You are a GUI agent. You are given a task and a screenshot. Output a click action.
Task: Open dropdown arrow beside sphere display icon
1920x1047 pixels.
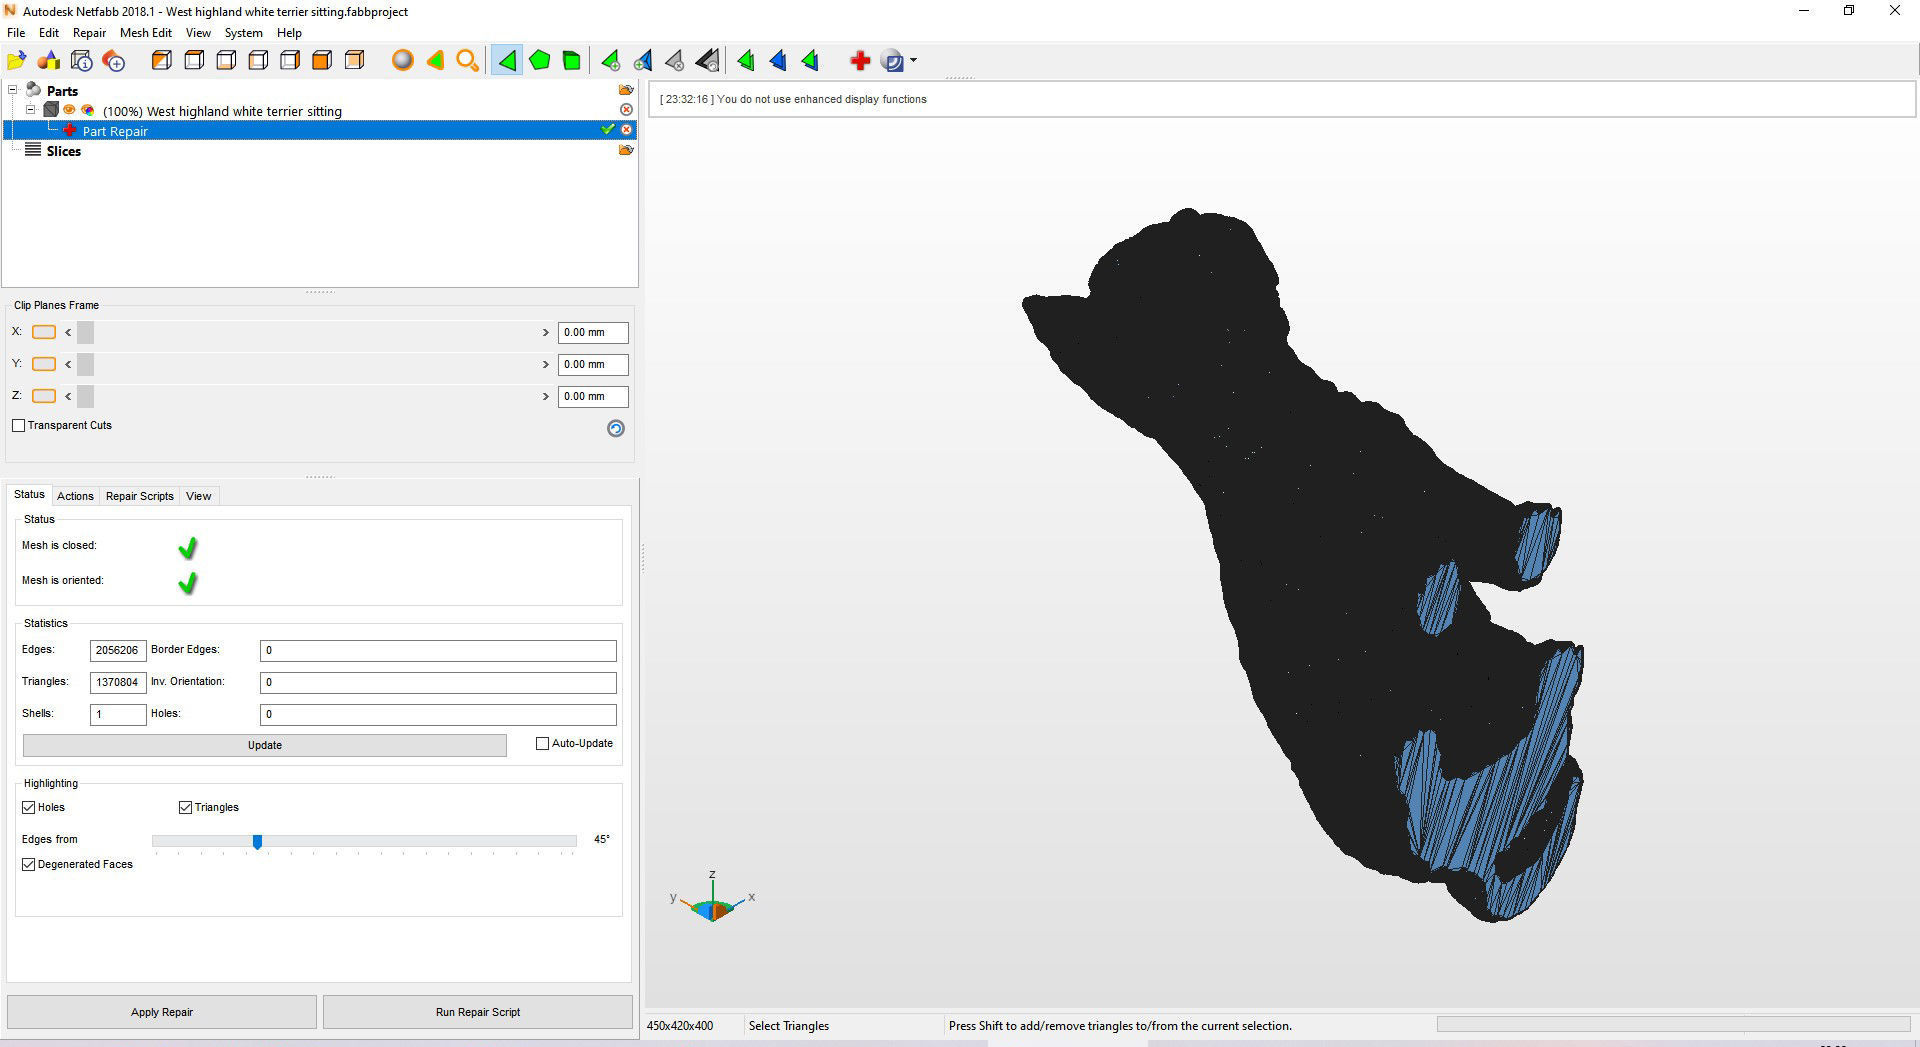(x=913, y=61)
